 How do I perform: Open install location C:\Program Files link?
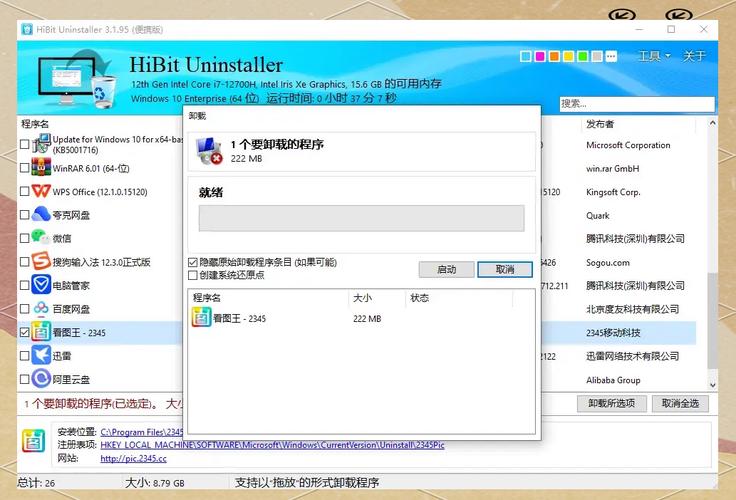pos(142,432)
